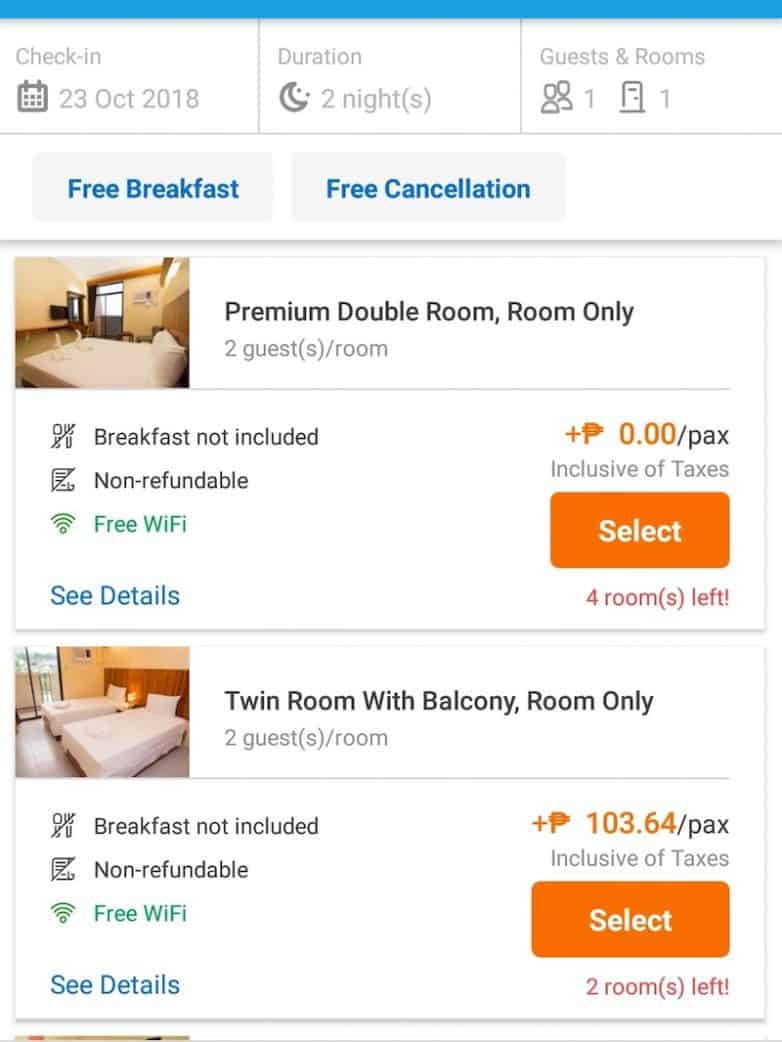Open See Details for Premium Double Room
The width and height of the screenshot is (782, 1042).
pos(115,596)
